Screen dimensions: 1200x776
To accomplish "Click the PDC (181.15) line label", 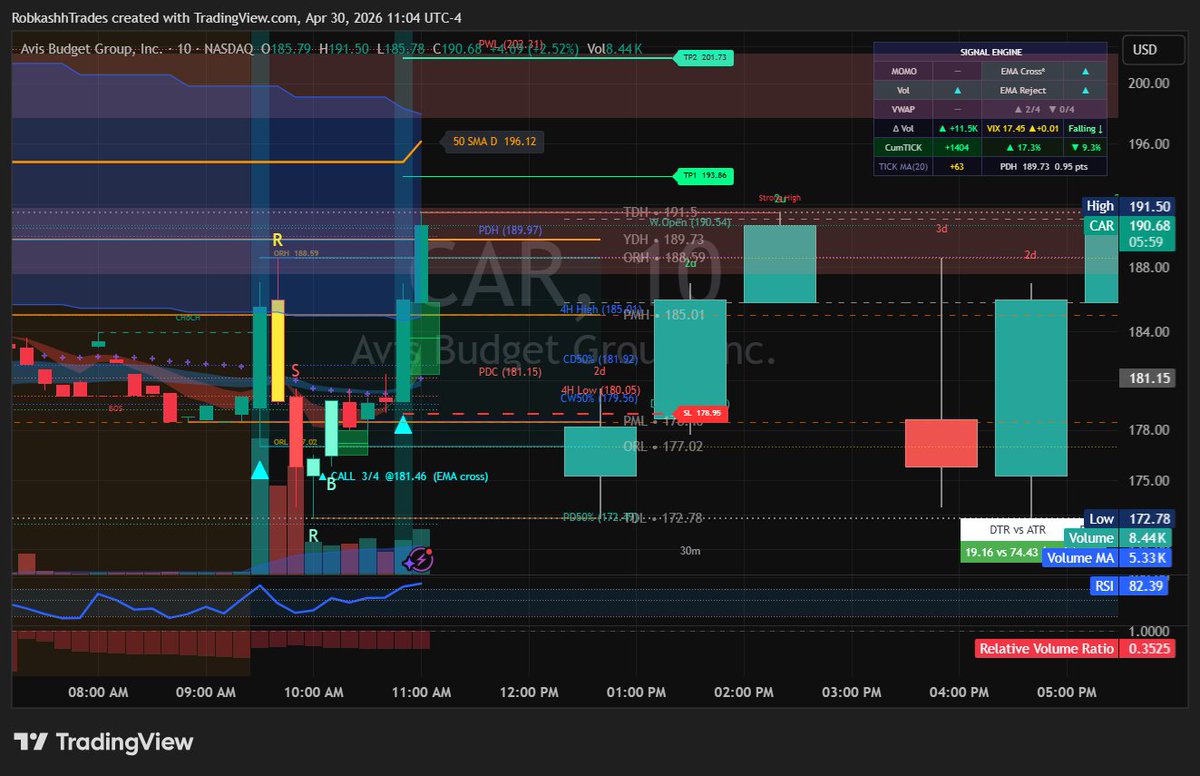I will 510,371.
